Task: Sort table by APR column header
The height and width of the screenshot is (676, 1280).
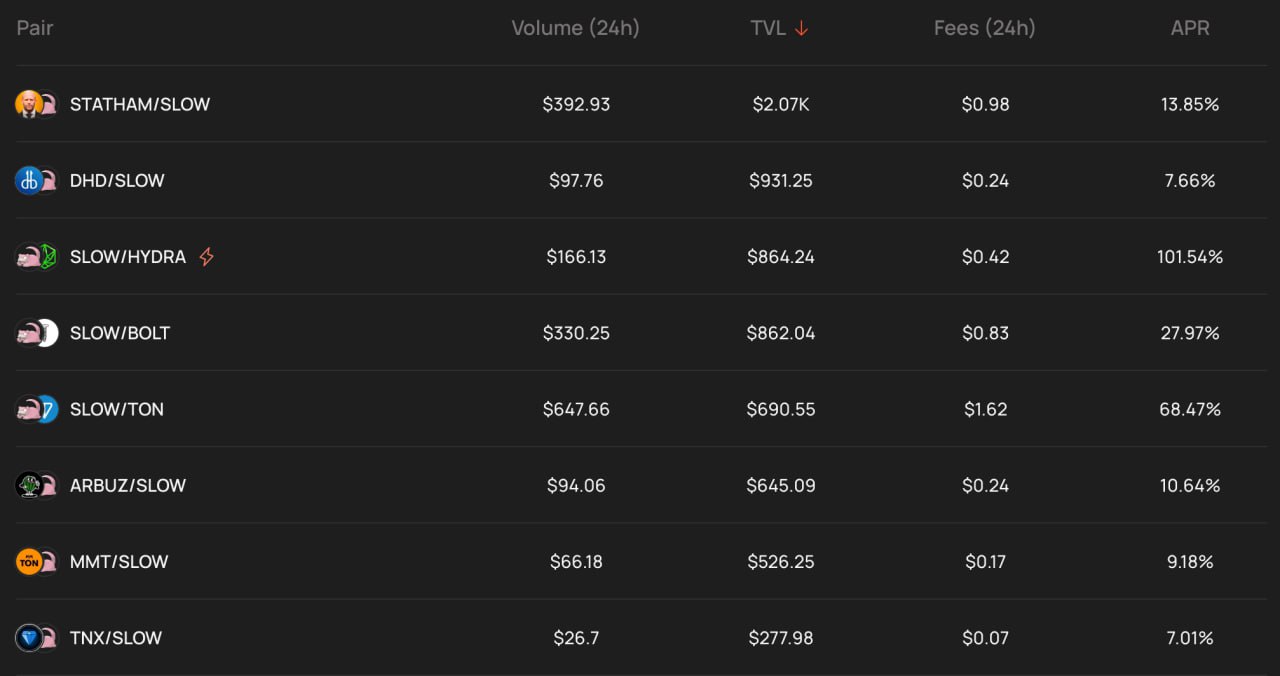Action: 1190,28
